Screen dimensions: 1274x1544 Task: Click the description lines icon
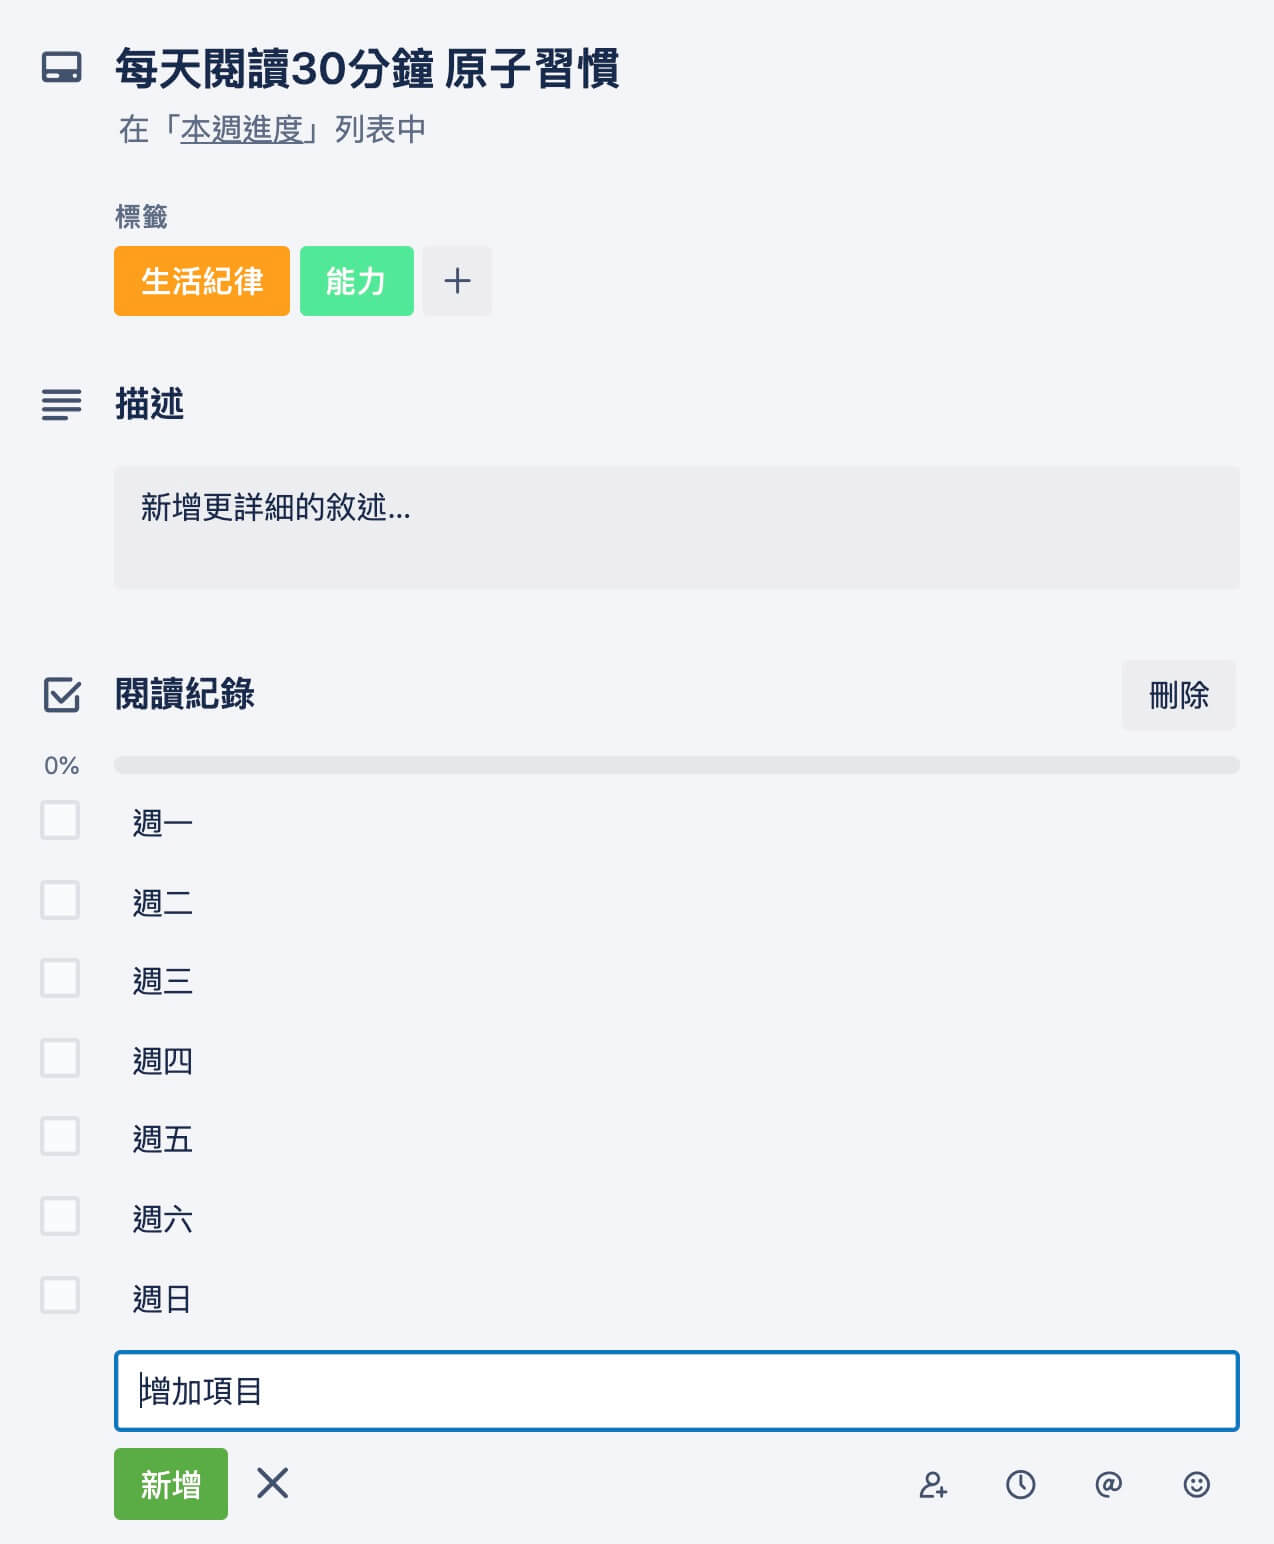61,404
